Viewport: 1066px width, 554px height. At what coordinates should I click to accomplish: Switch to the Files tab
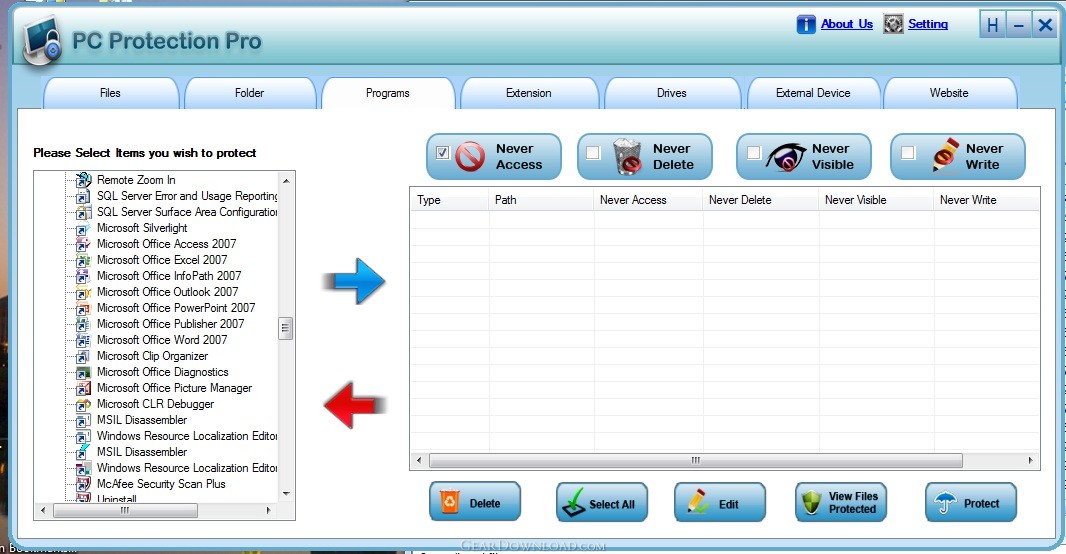(110, 93)
